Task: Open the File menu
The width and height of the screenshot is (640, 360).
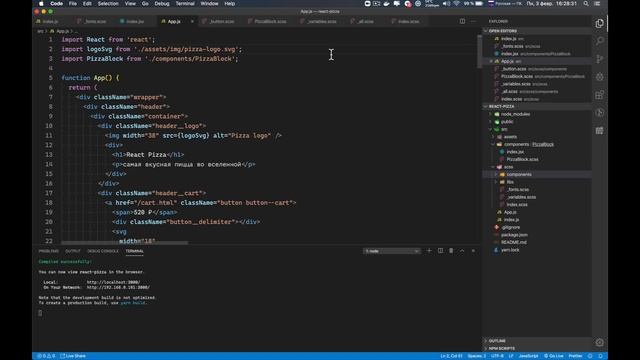Action: click(73, 4)
